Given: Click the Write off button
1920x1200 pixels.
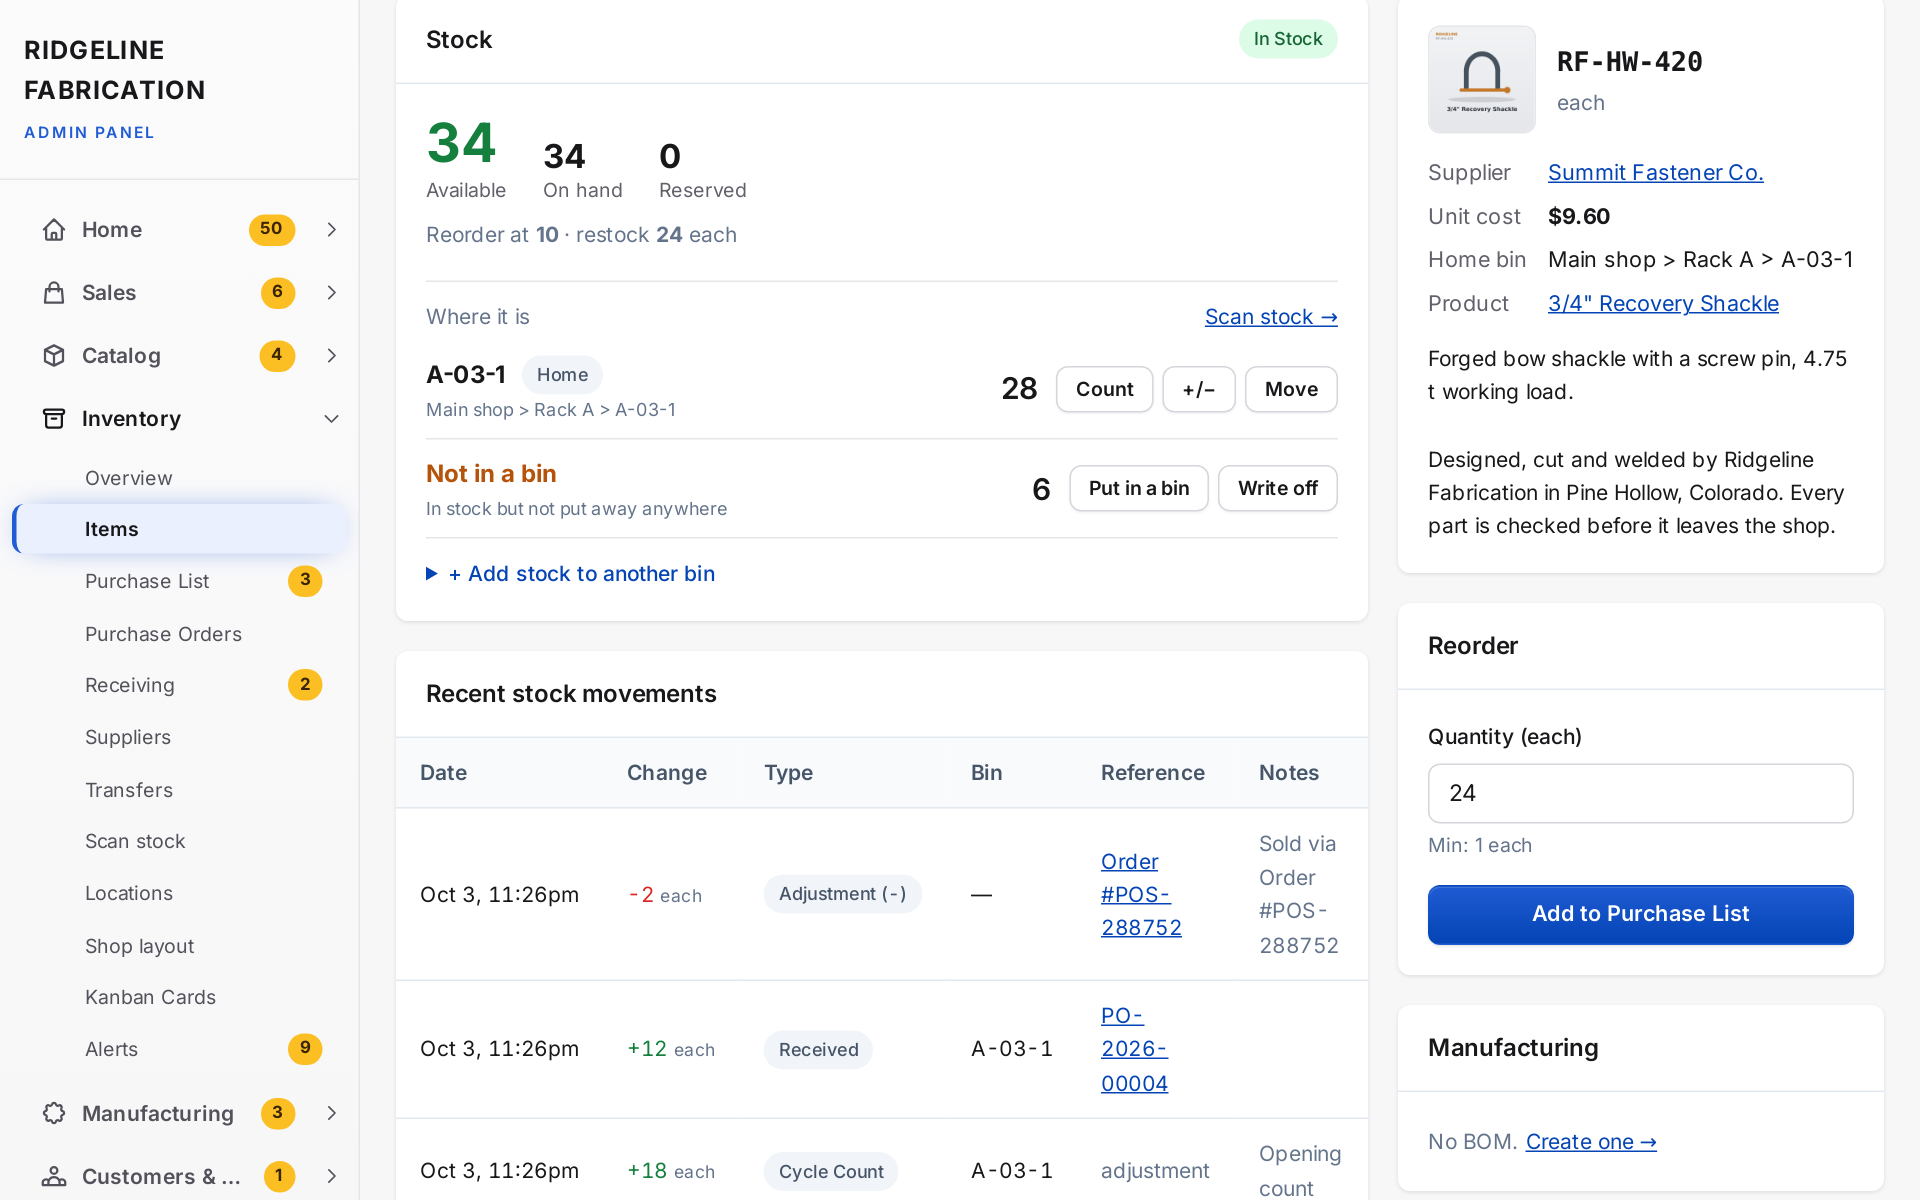Looking at the screenshot, I should pos(1278,488).
